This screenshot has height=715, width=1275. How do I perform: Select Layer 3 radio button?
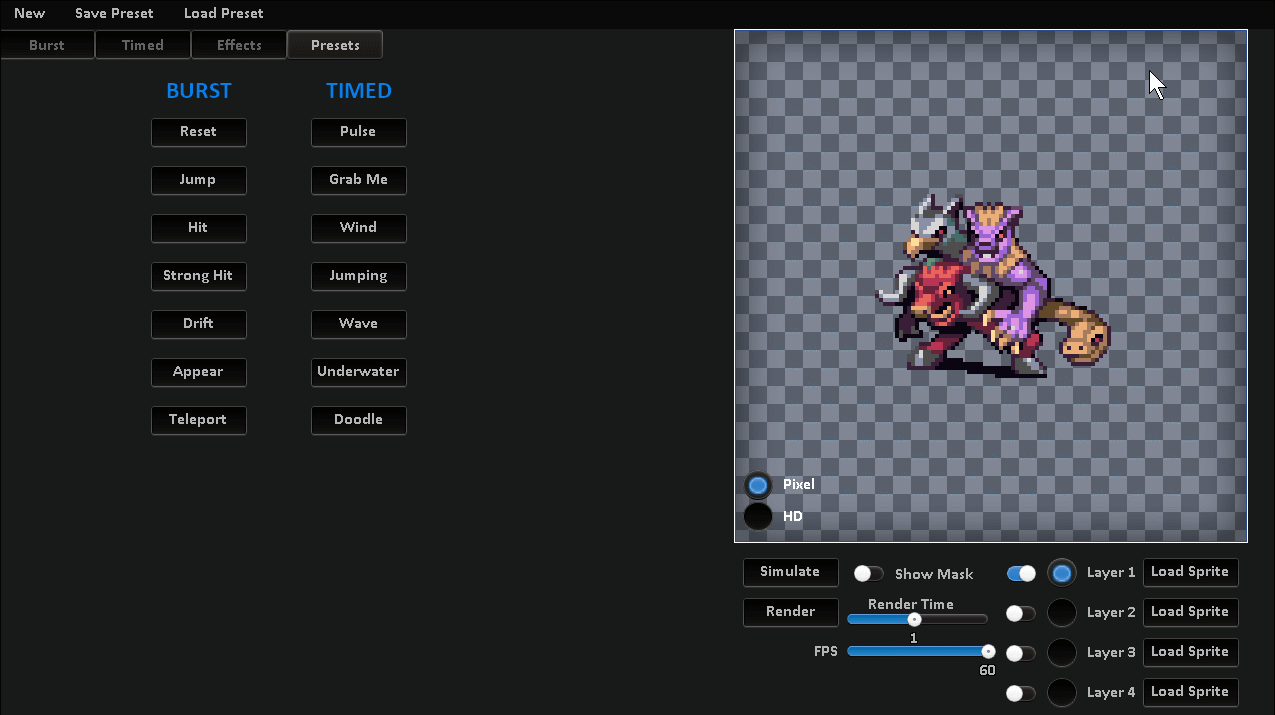pos(1062,653)
